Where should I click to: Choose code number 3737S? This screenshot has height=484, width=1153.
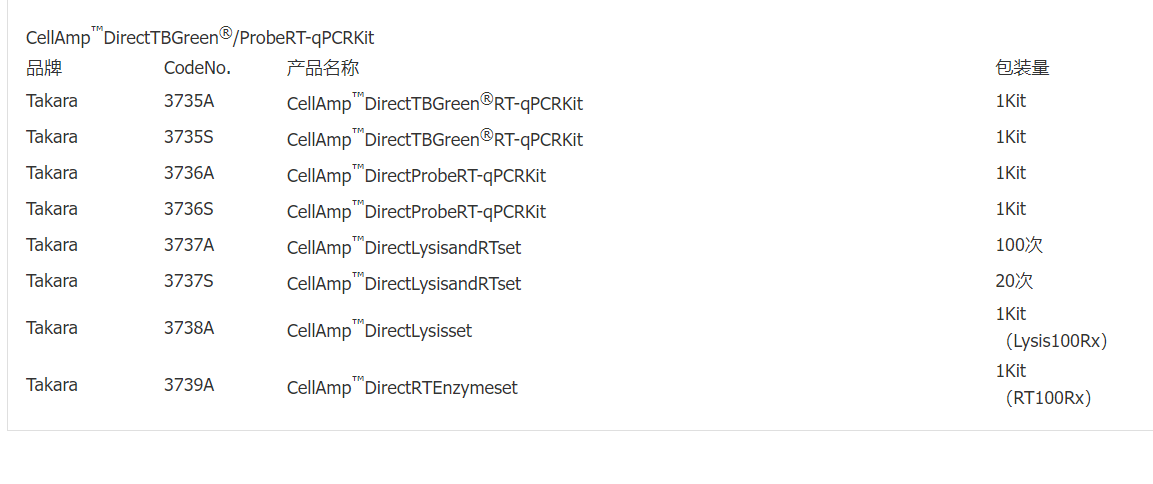click(x=189, y=280)
